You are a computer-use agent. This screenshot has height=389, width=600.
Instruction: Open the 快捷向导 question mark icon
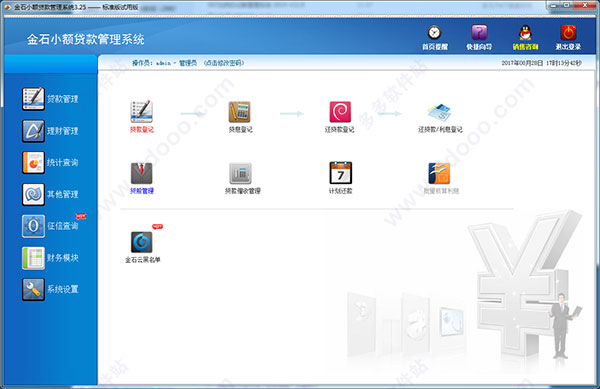[479, 33]
